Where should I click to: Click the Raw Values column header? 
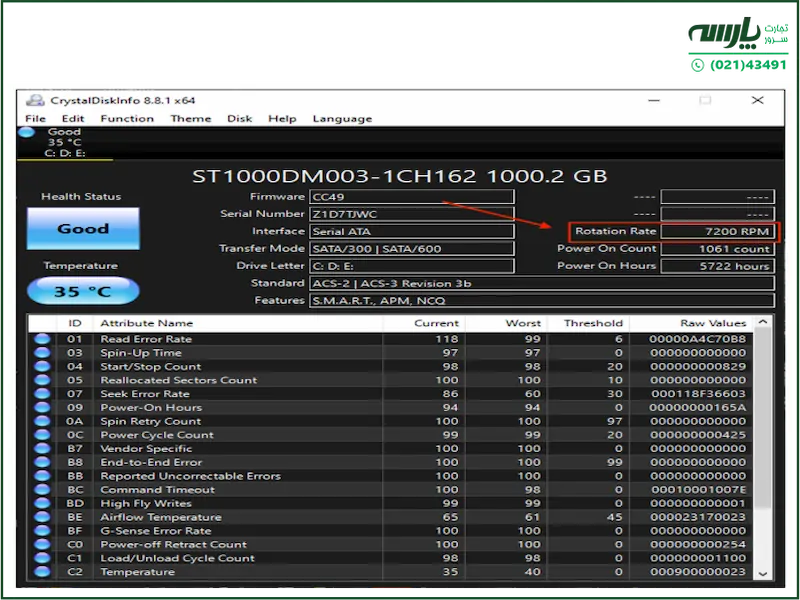pyautogui.click(x=691, y=323)
